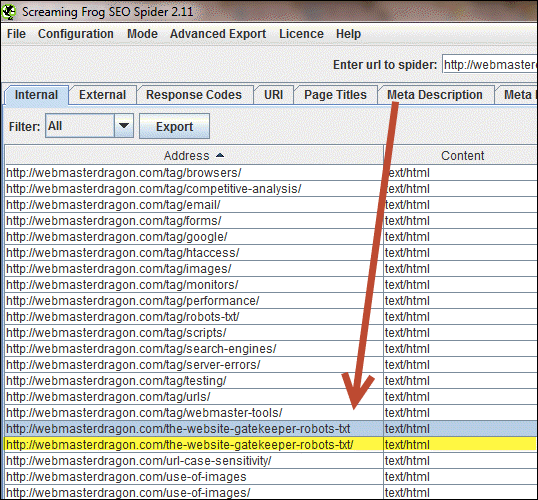Select the tag/htaccess/ address row
This screenshot has height=500, width=538.
pyautogui.click(x=194, y=253)
